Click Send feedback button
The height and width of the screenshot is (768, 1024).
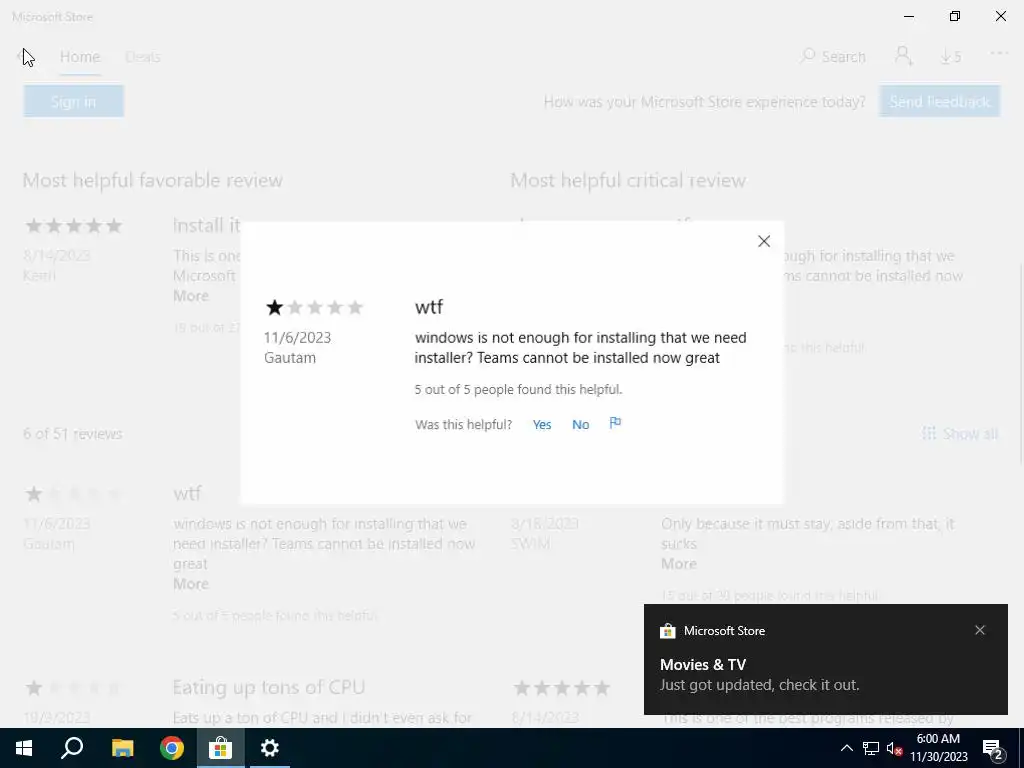pyautogui.click(x=939, y=101)
